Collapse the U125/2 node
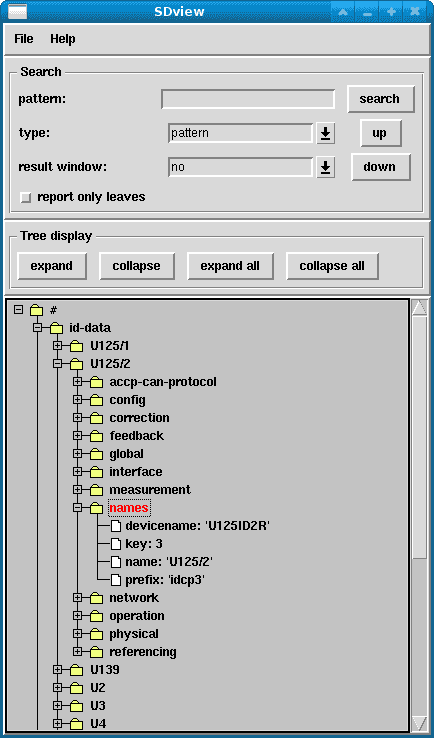The height and width of the screenshot is (738, 434). point(57,364)
